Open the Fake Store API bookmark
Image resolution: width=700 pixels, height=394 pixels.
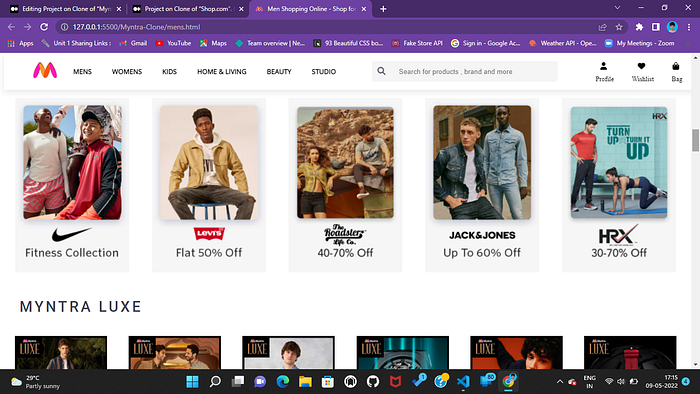pyautogui.click(x=417, y=43)
